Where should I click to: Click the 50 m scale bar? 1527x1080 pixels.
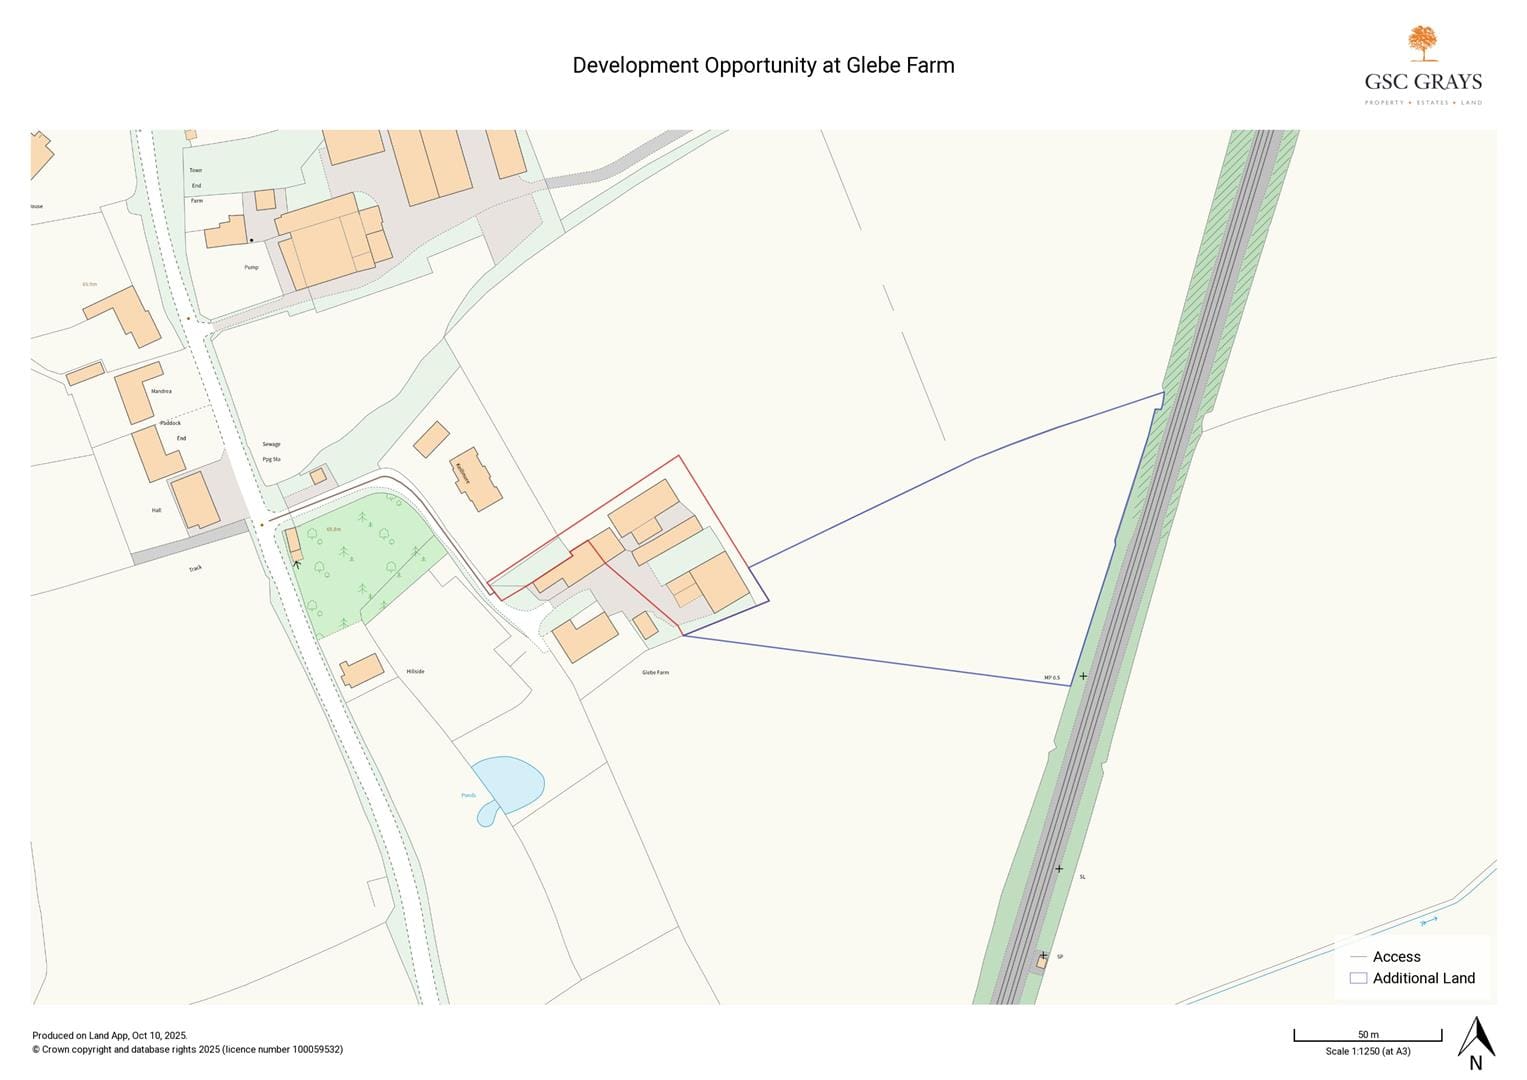(x=1367, y=1036)
